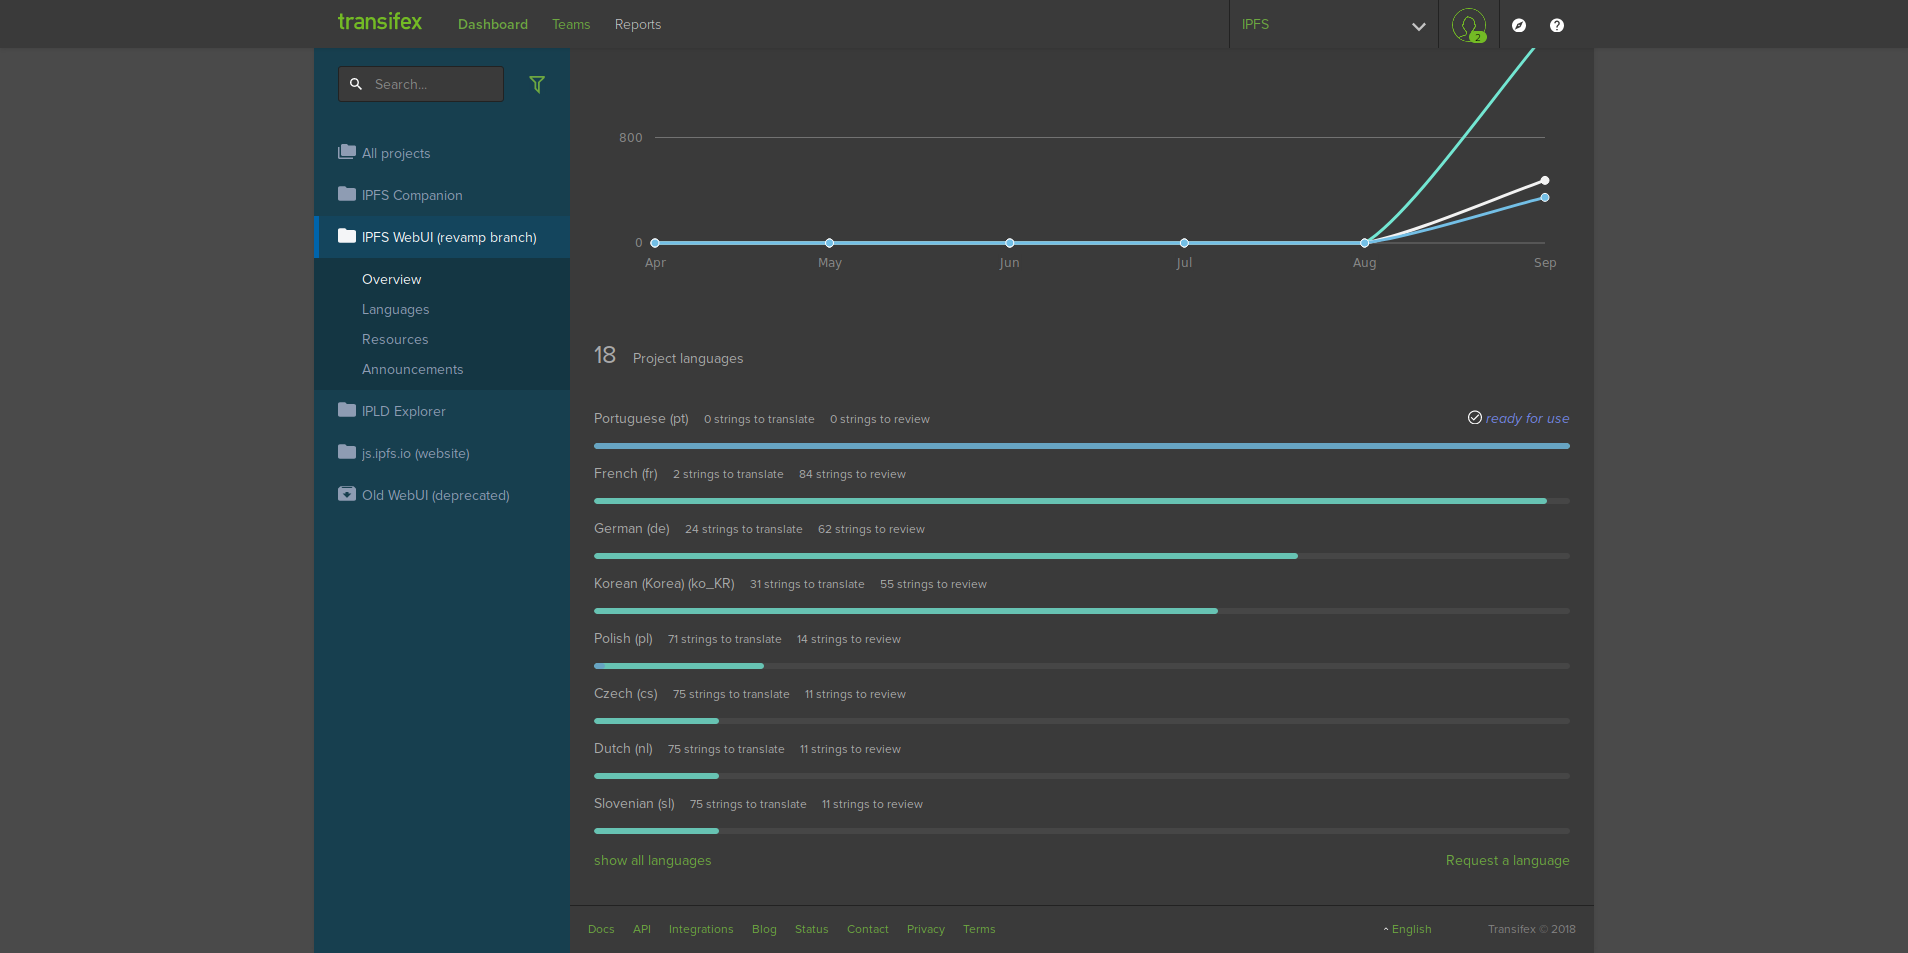Select Overview in the project submenu

pyautogui.click(x=392, y=279)
